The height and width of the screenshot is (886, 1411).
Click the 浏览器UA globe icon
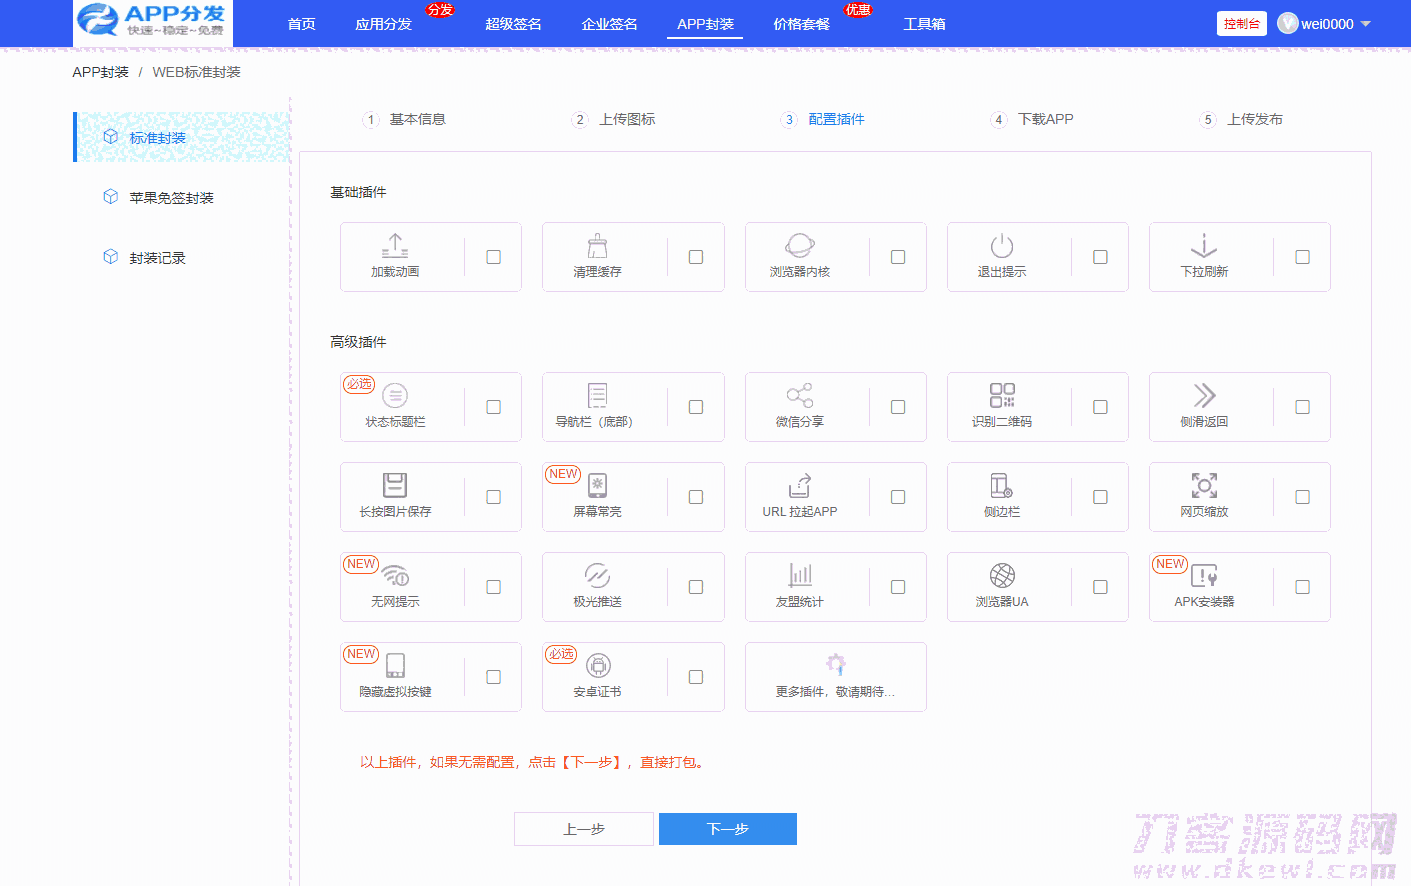point(1002,576)
